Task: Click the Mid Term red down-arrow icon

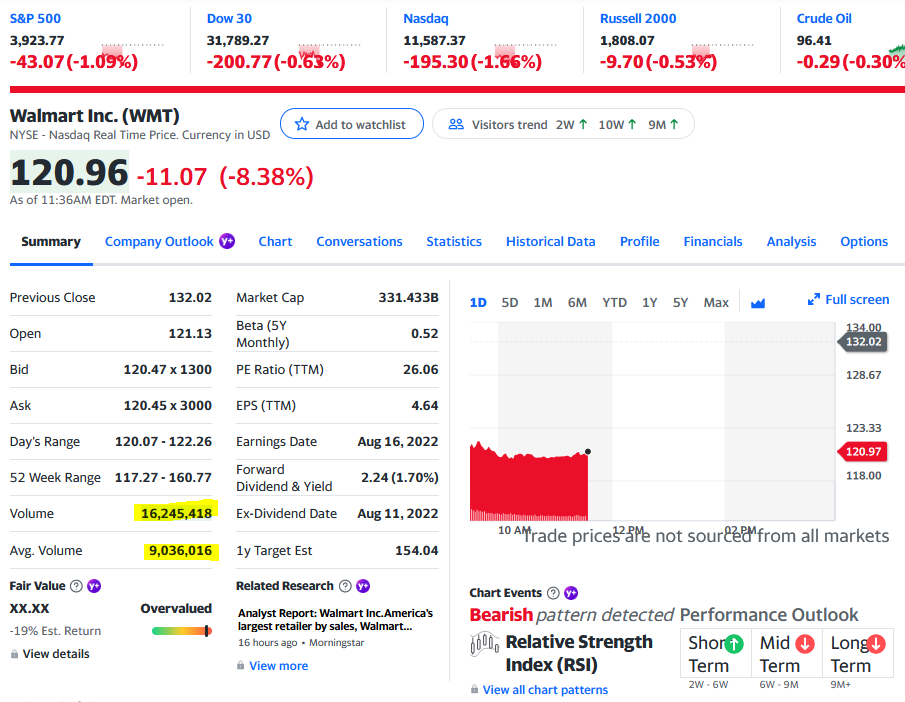Action: click(x=805, y=643)
